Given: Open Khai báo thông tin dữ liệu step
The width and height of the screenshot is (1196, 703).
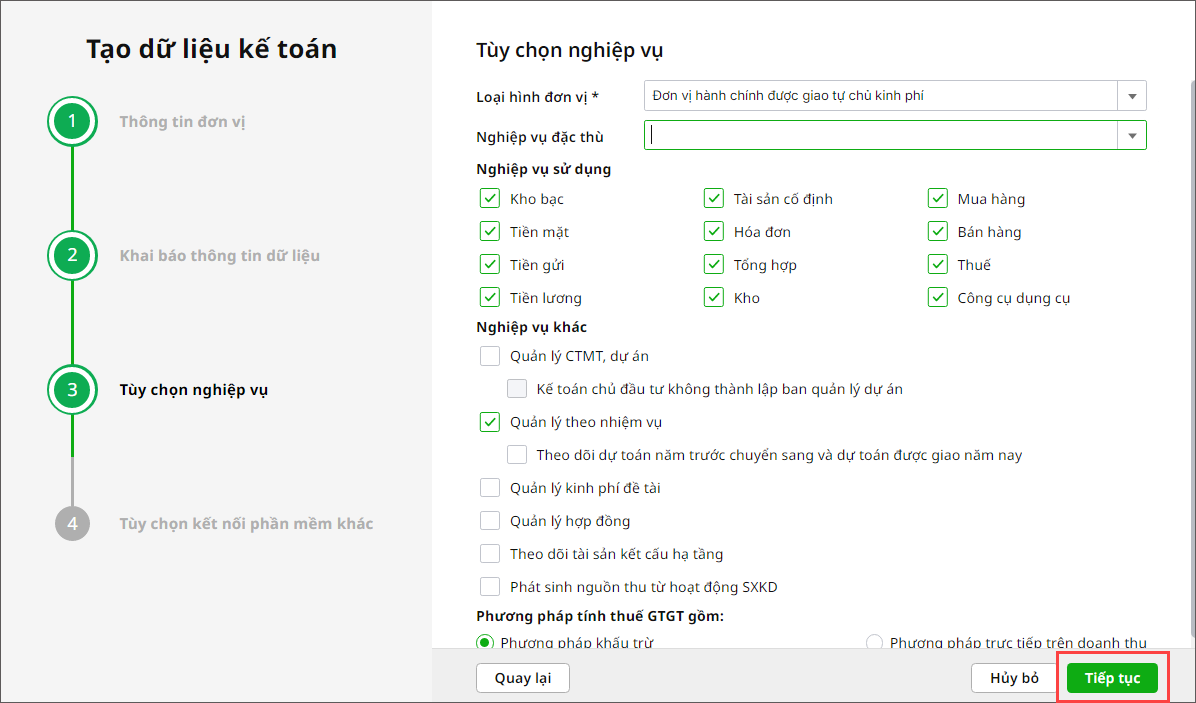Looking at the screenshot, I should pos(219,255).
